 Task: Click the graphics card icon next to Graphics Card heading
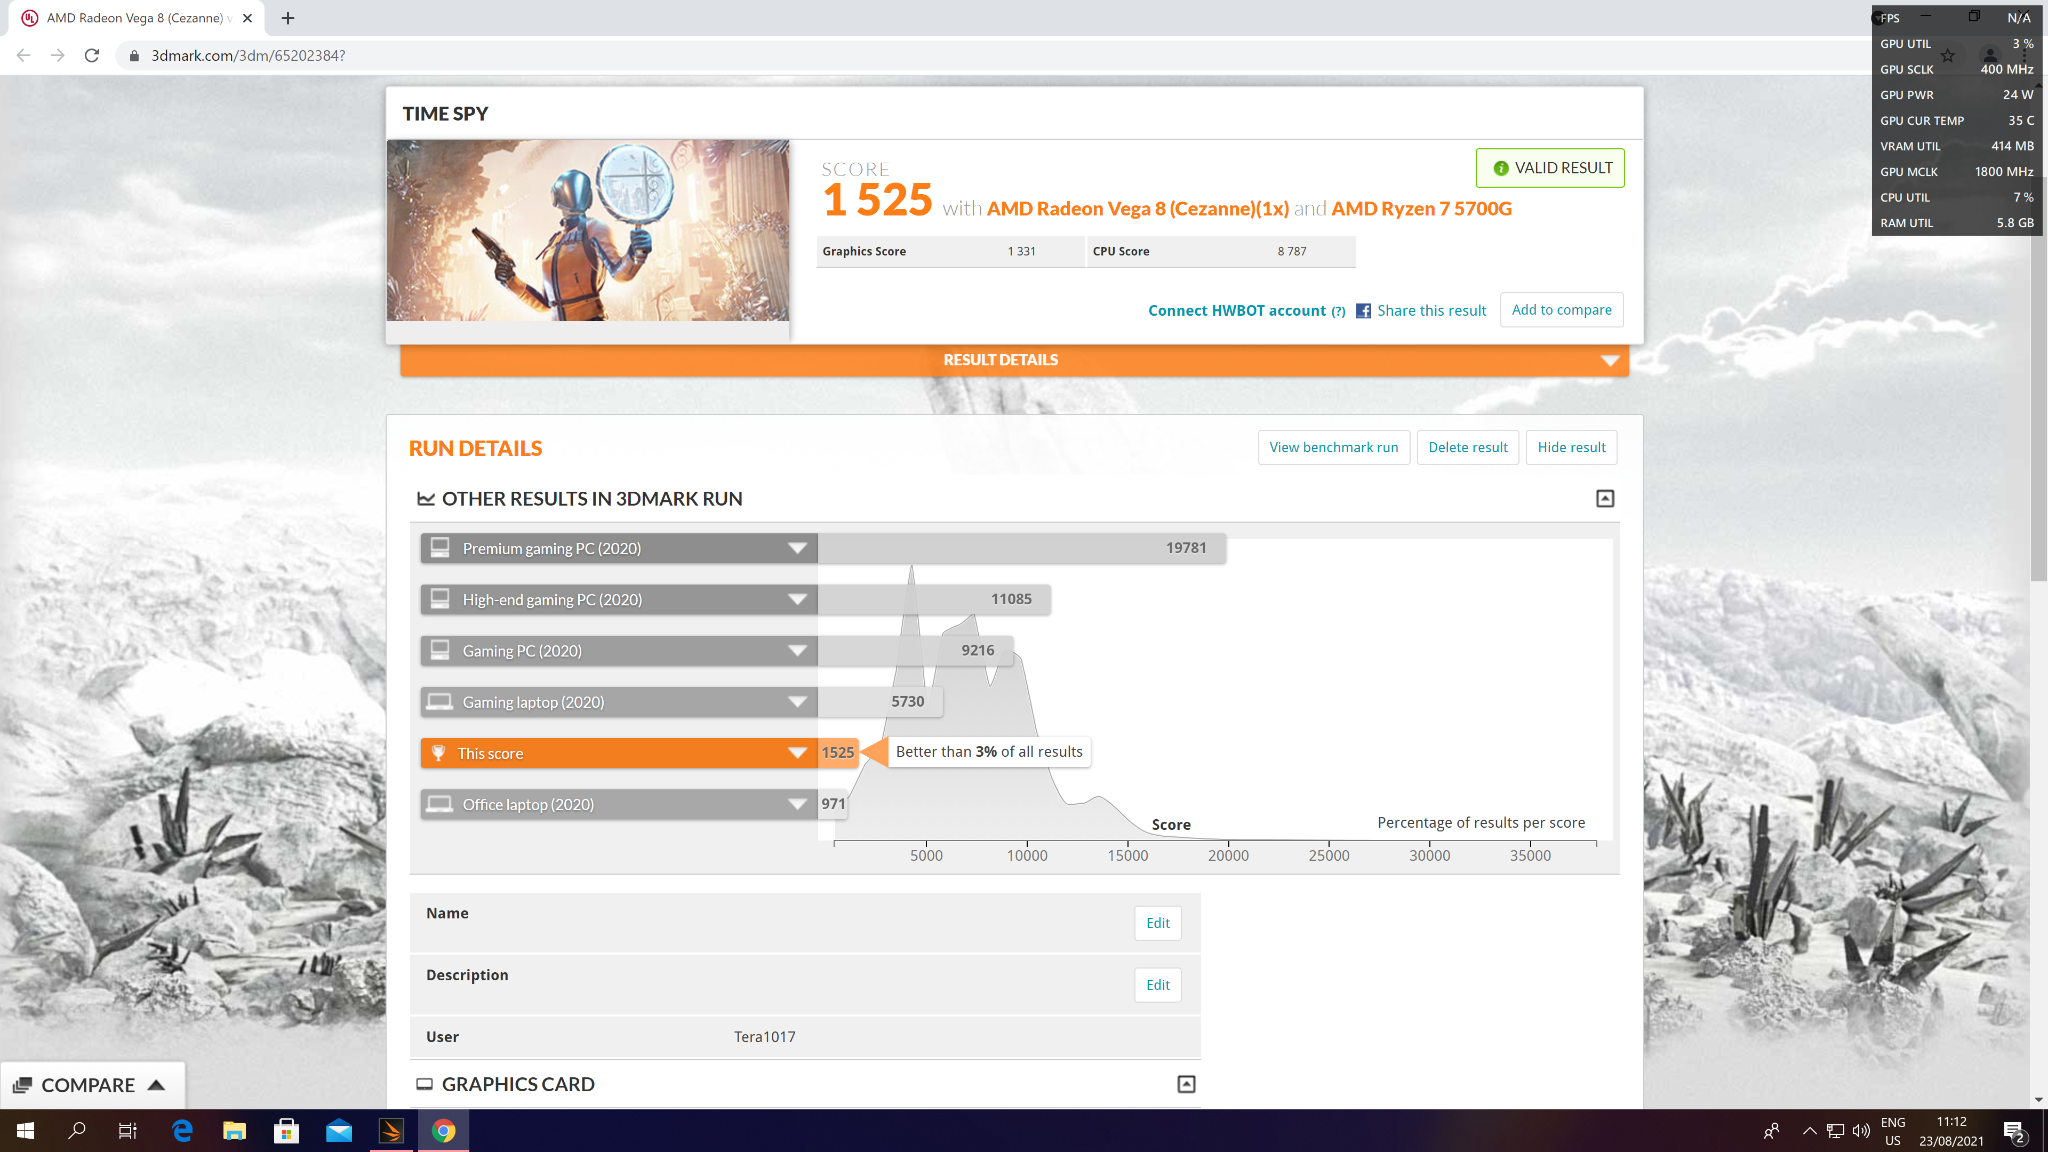(x=426, y=1084)
